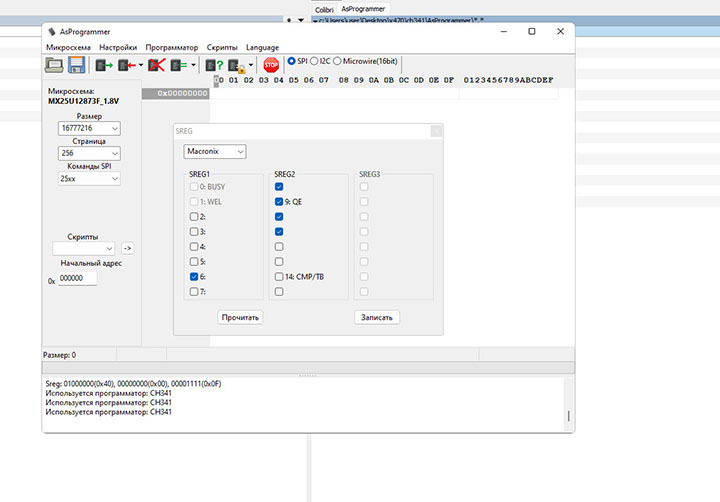Toggle SREG1 bit 2 checkbox
The image size is (720, 502).
coord(194,217)
